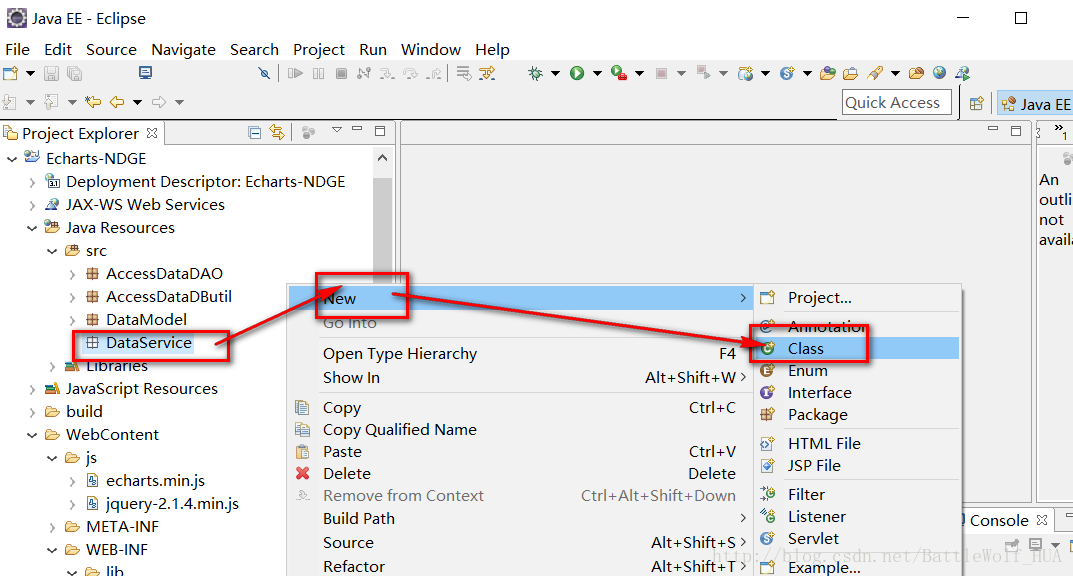Click the Step Return icon
Screen dimensions: 1073x576
[x=434, y=73]
